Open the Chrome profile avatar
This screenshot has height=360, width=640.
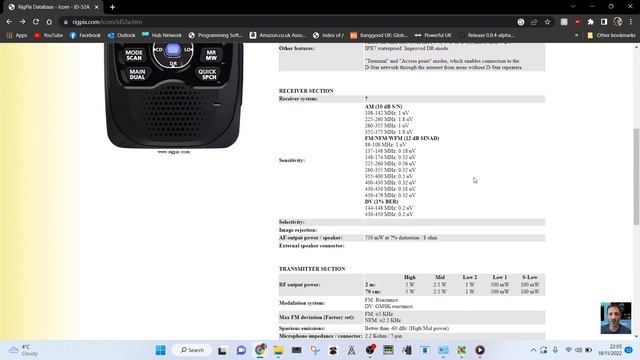pos(618,22)
